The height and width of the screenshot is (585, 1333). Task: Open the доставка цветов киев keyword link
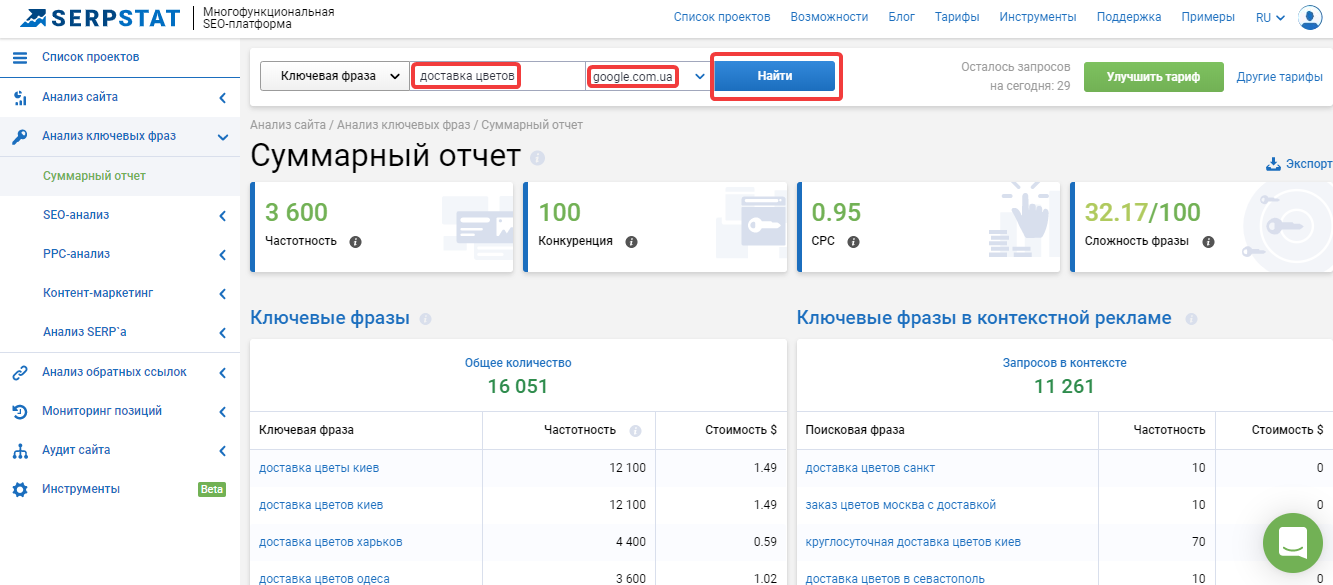pyautogui.click(x=321, y=505)
